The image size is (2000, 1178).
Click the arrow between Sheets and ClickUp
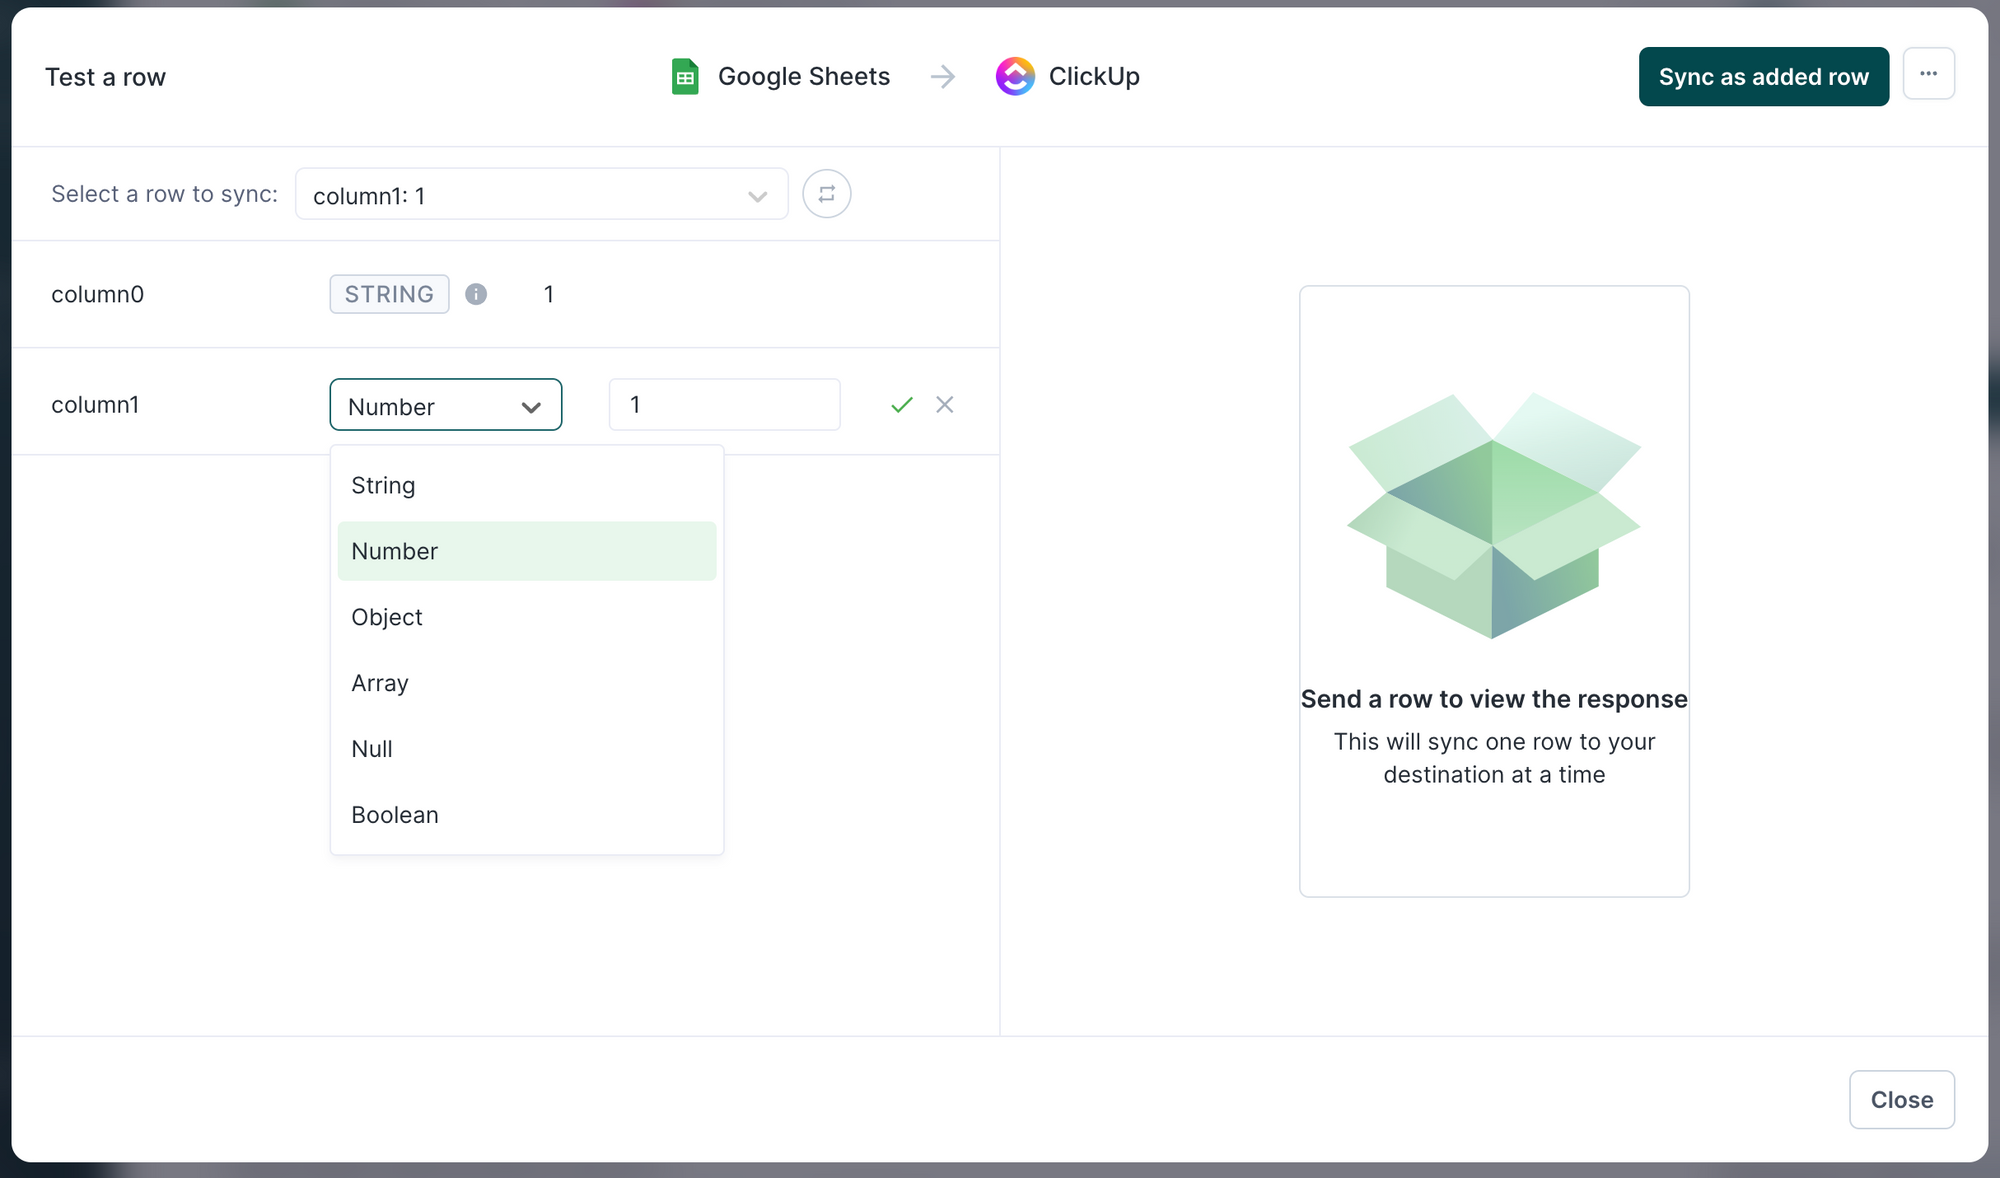coord(942,77)
